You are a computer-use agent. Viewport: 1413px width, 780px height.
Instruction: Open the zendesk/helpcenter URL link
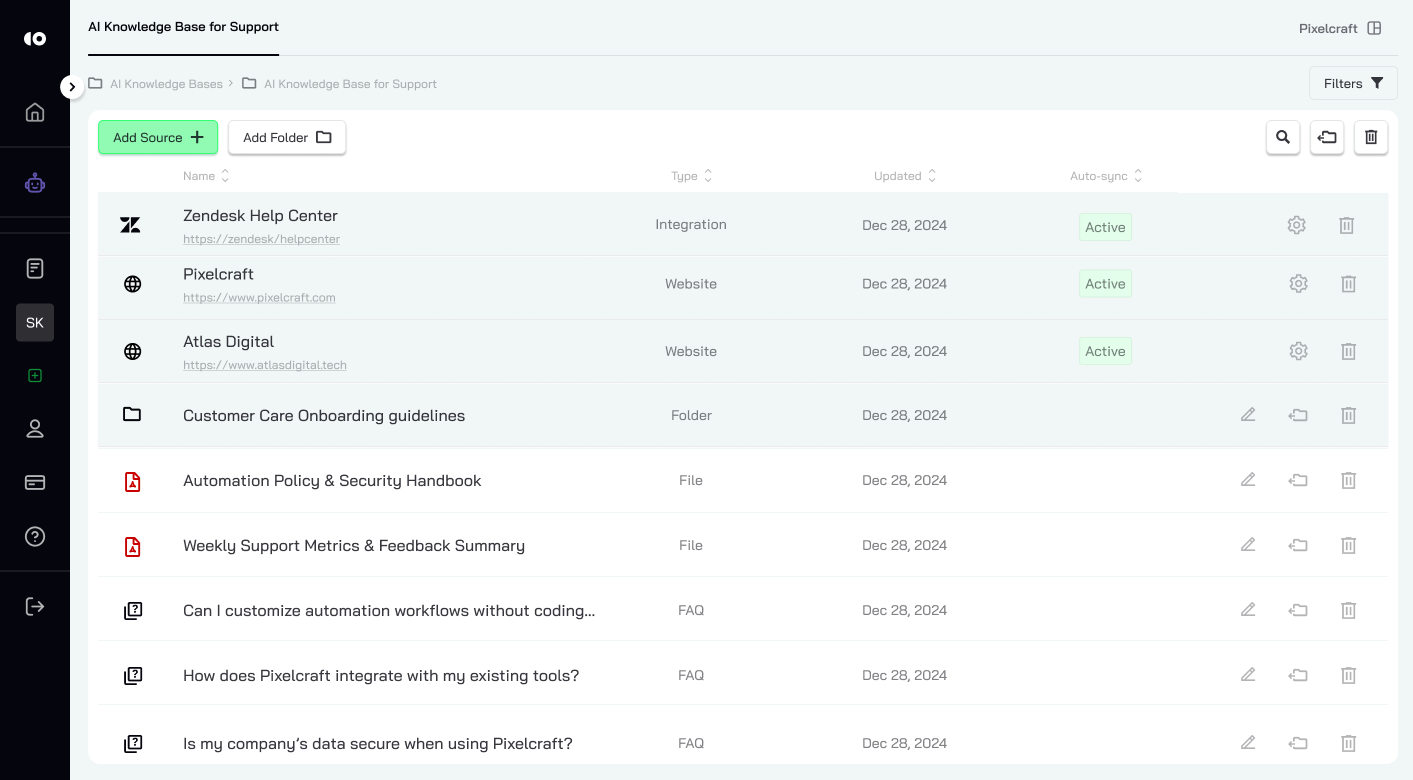click(x=261, y=239)
